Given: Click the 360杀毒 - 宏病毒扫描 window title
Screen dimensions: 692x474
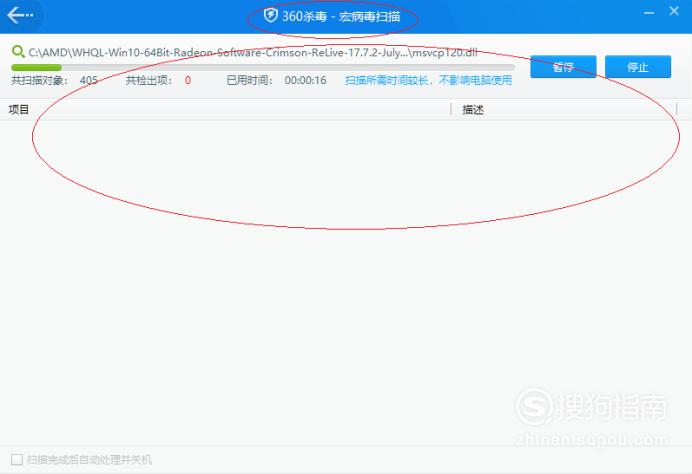Looking at the screenshot, I should pos(341,16).
